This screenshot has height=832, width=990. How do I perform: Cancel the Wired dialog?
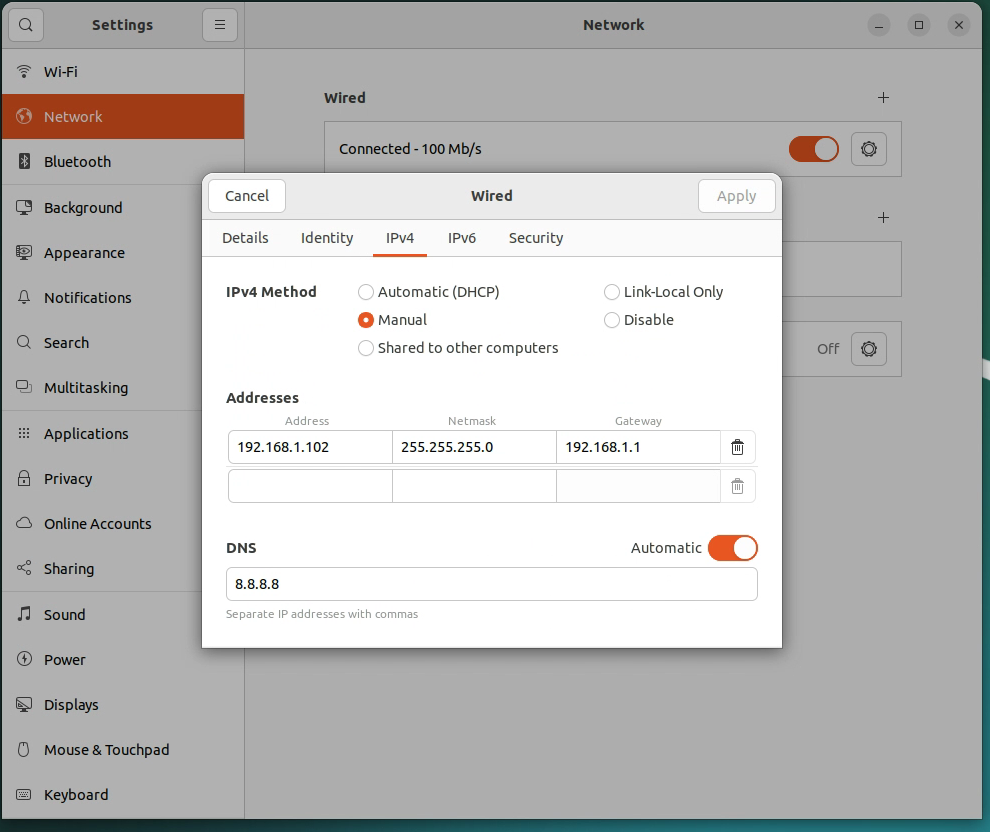coord(246,196)
